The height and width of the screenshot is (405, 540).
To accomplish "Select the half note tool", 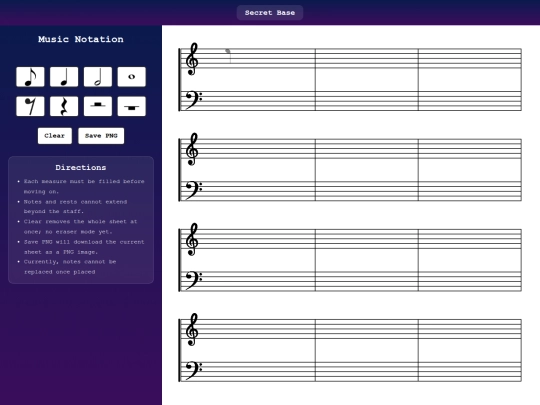I will click(x=98, y=77).
